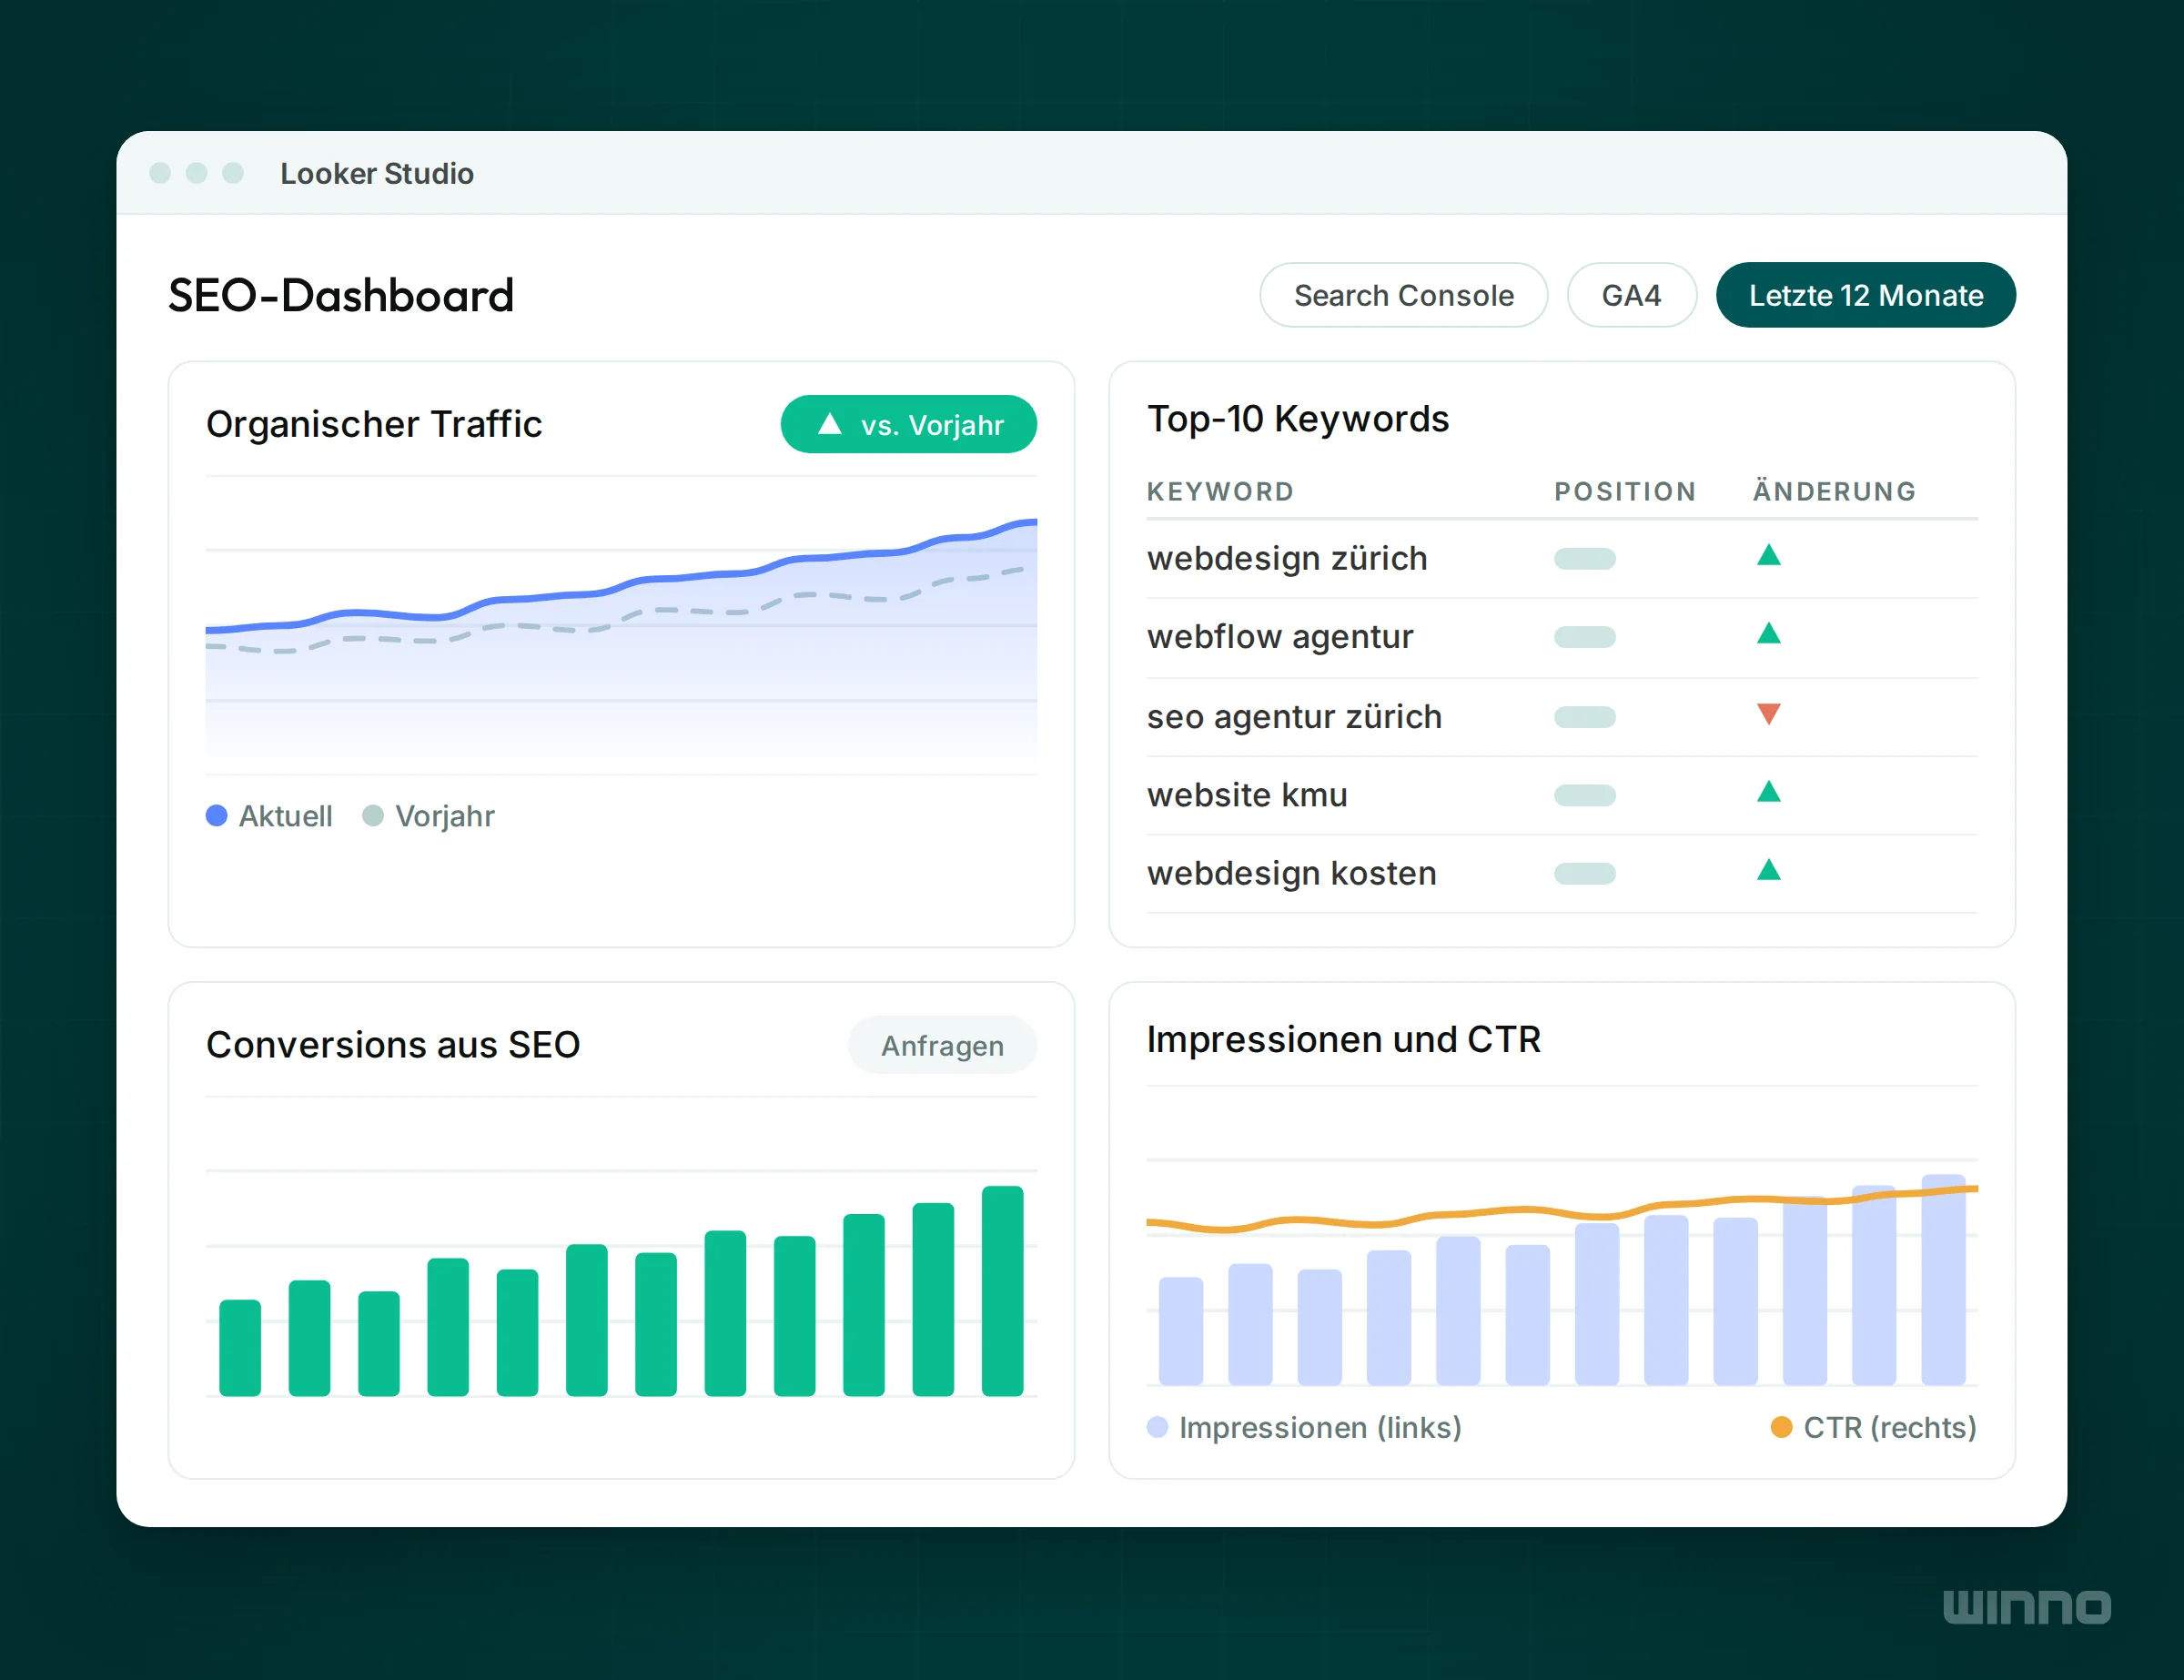Viewport: 2184px width, 1680px height.
Task: Click the position pill for website kmu
Action: [1584, 796]
